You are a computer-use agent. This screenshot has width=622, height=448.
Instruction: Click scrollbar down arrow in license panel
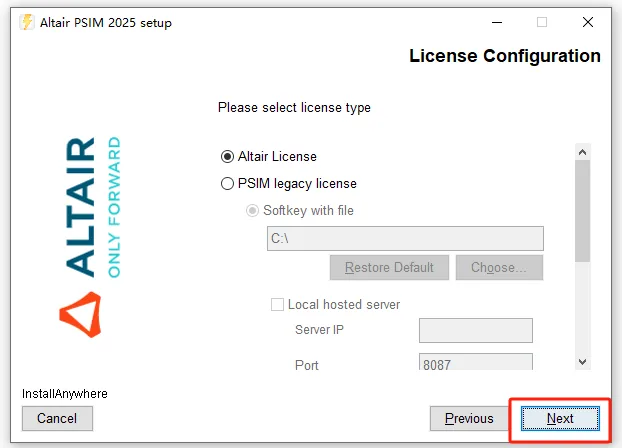pyautogui.click(x=582, y=362)
